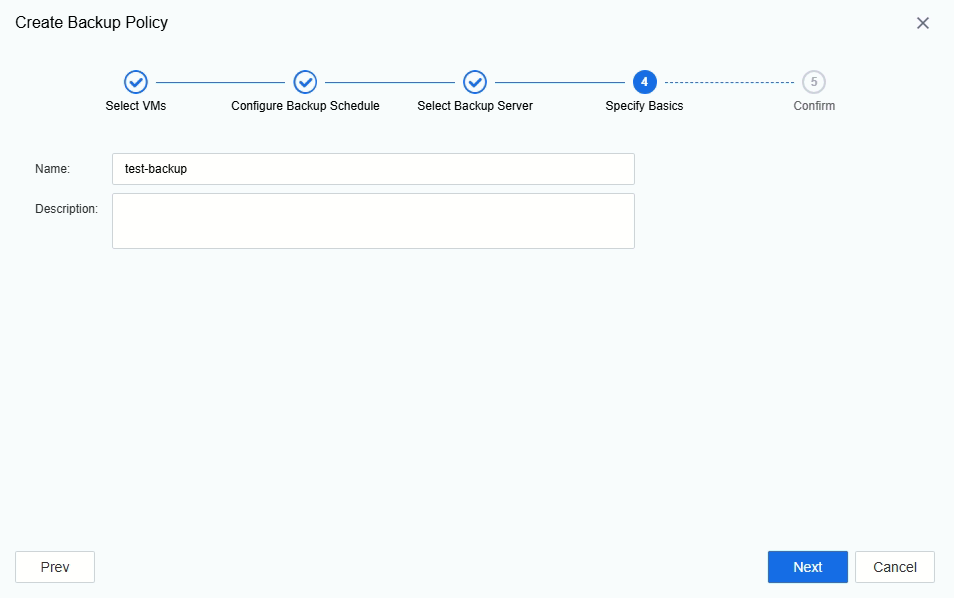Jump to the Confirm step label
This screenshot has width=954, height=598.
click(x=814, y=106)
